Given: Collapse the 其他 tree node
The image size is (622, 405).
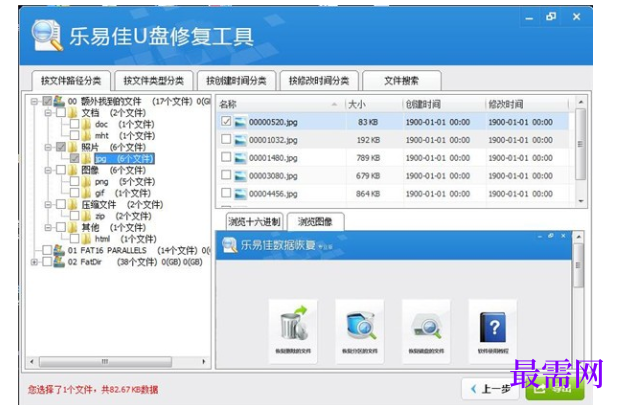Looking at the screenshot, I should click(x=48, y=228).
